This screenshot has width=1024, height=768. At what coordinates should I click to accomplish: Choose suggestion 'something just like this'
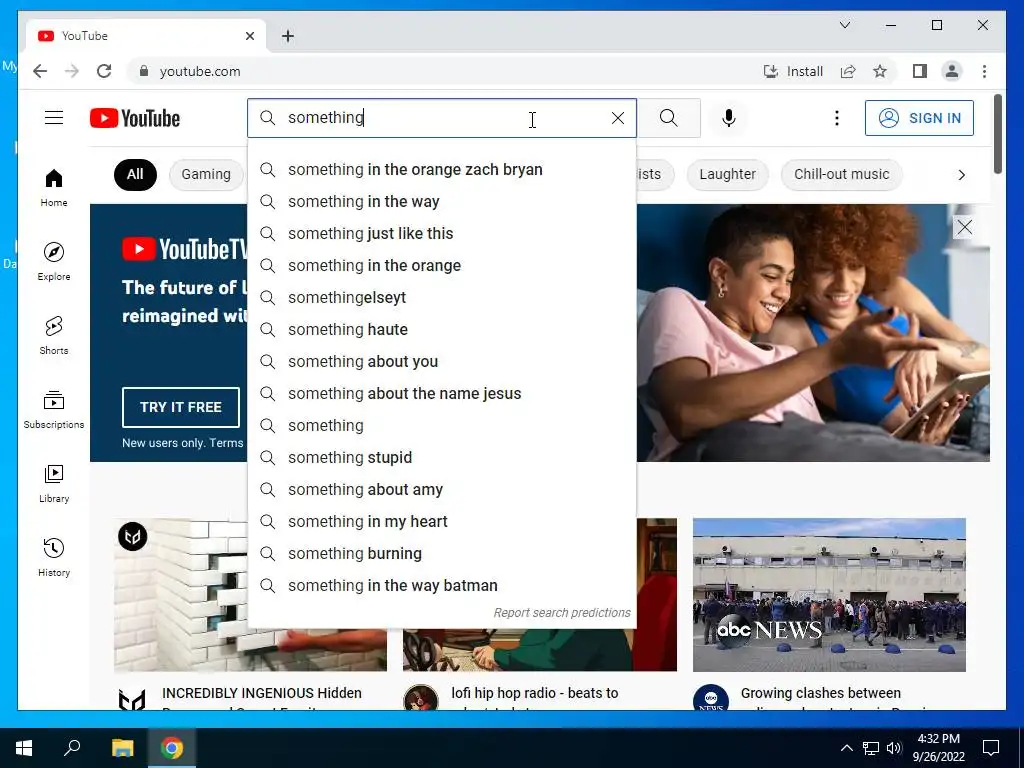tap(441, 234)
